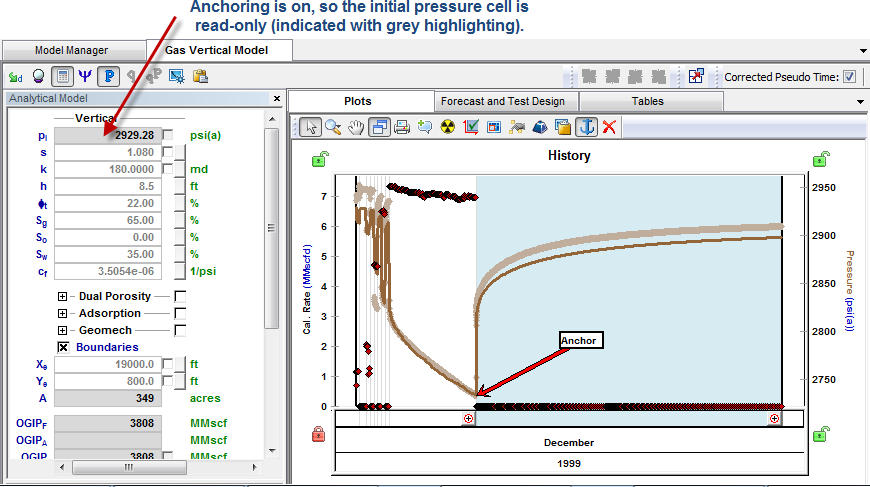Select the pan hand tool
The height and width of the screenshot is (487, 870).
point(356,126)
